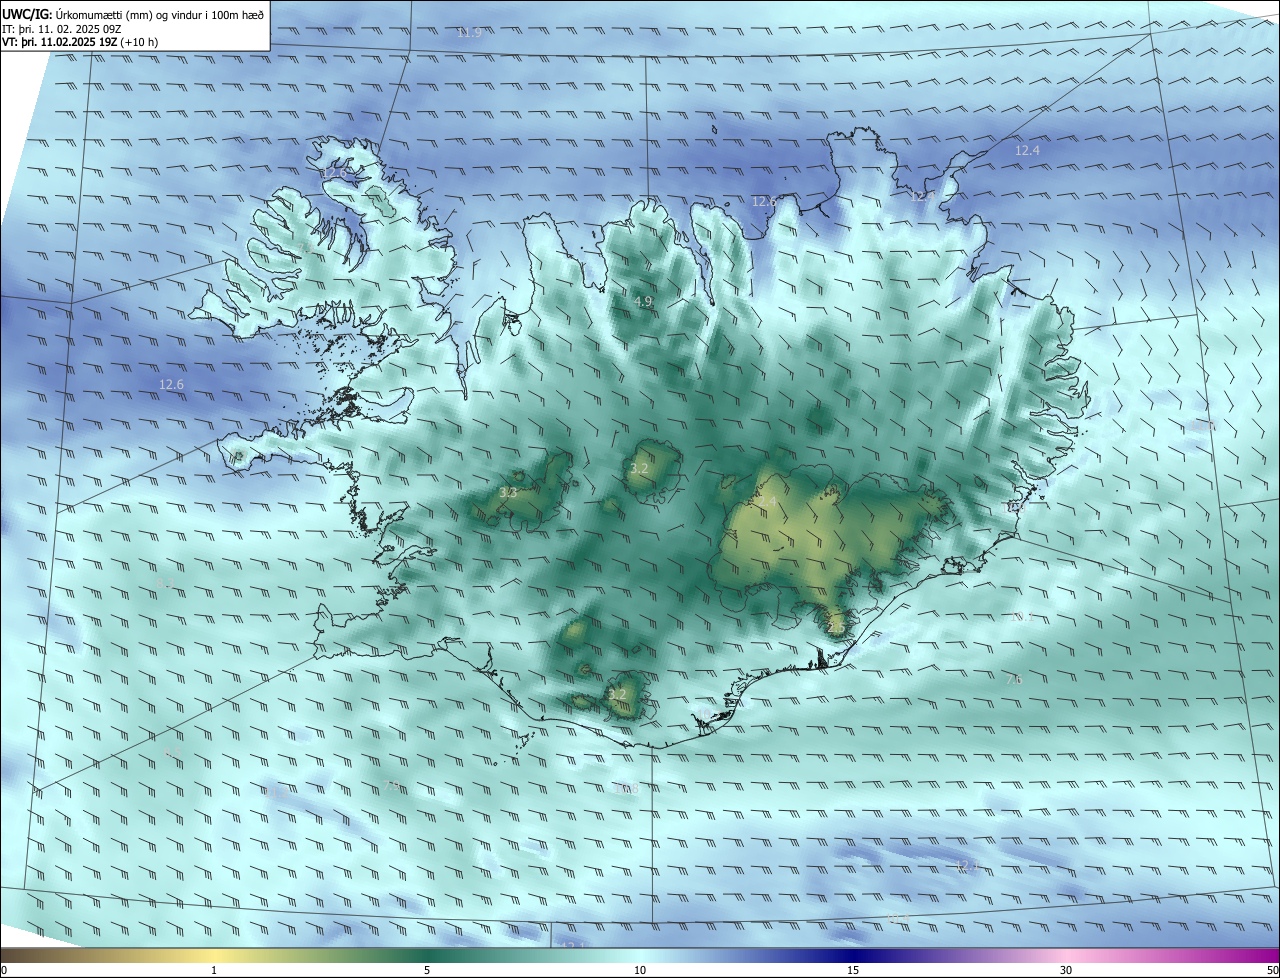This screenshot has width=1280, height=978.
Task: Click the '1' tick on color scale
Action: click(x=214, y=970)
